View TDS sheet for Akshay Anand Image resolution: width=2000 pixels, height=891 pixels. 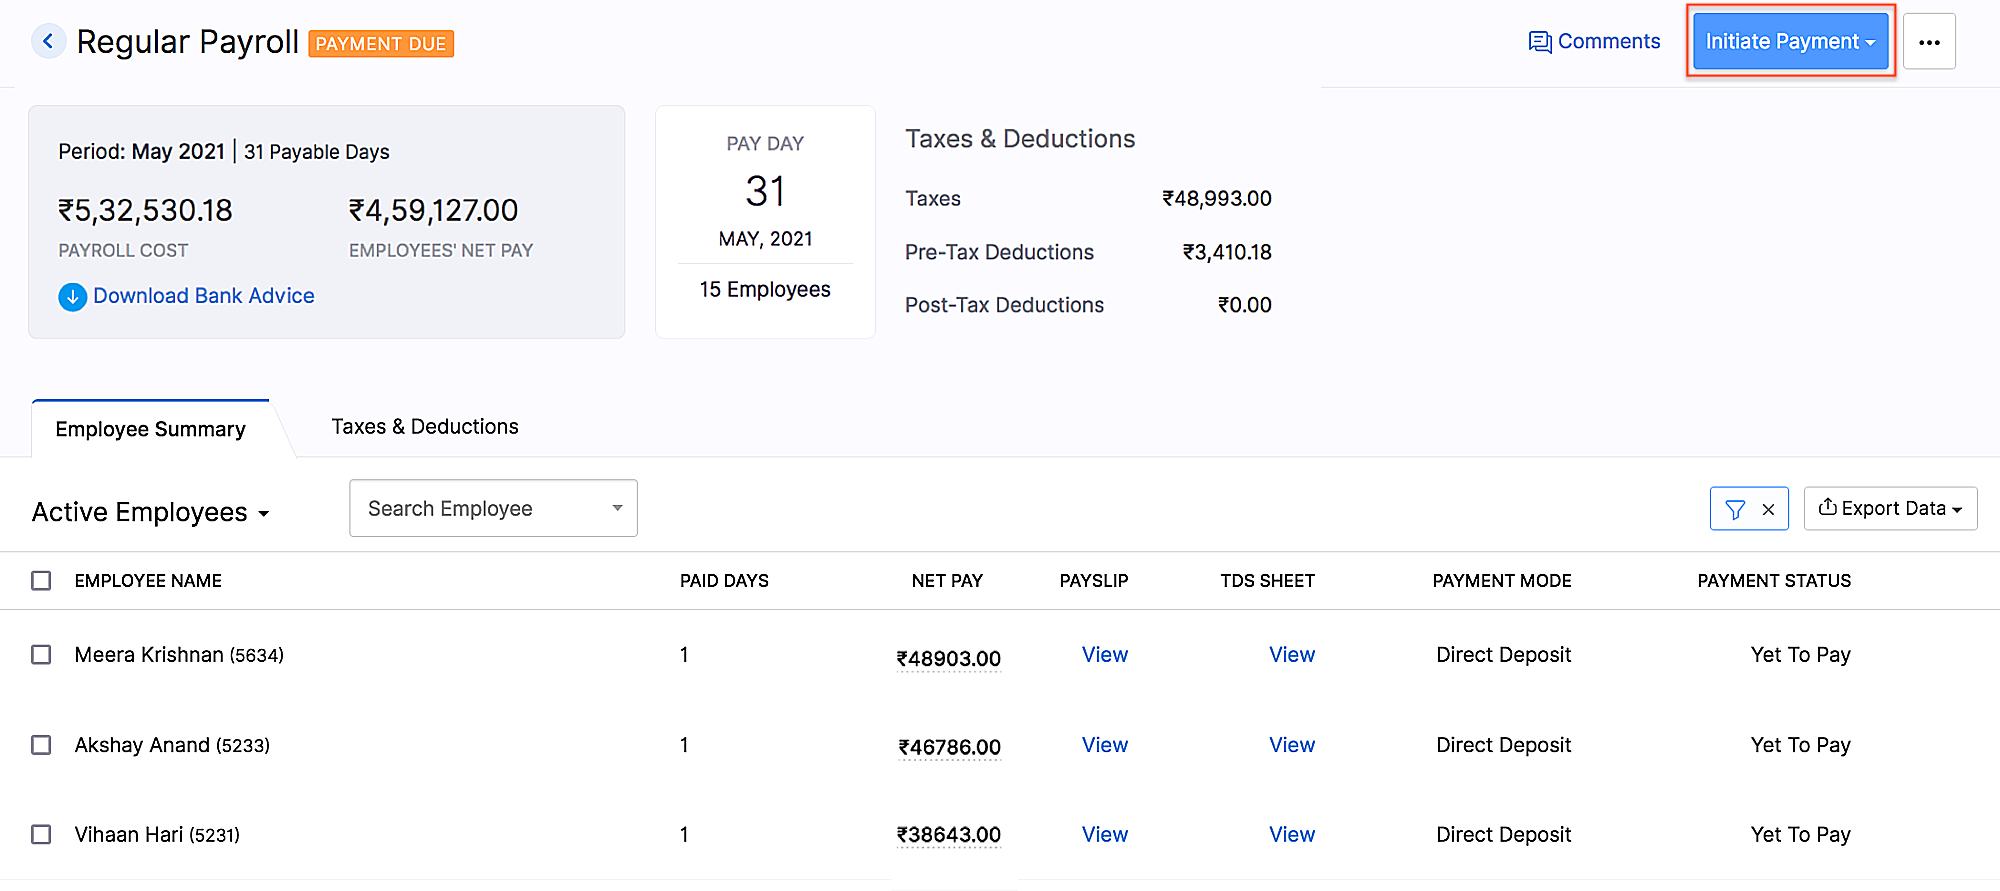1291,745
